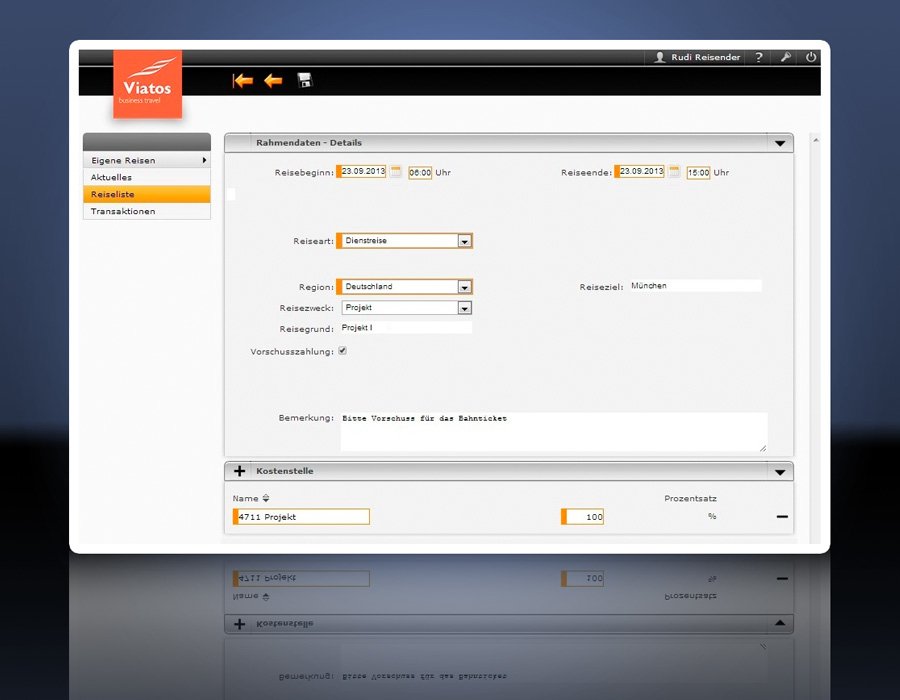Click the Rudi Reisender user icon
900x700 pixels.
pos(660,57)
